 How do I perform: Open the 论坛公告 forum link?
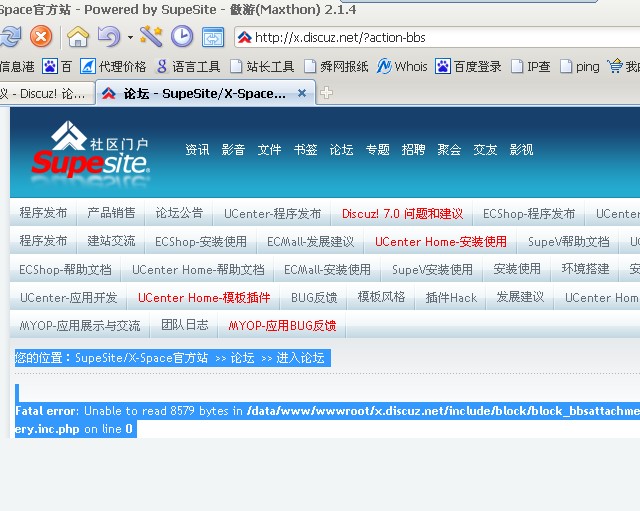(x=179, y=213)
